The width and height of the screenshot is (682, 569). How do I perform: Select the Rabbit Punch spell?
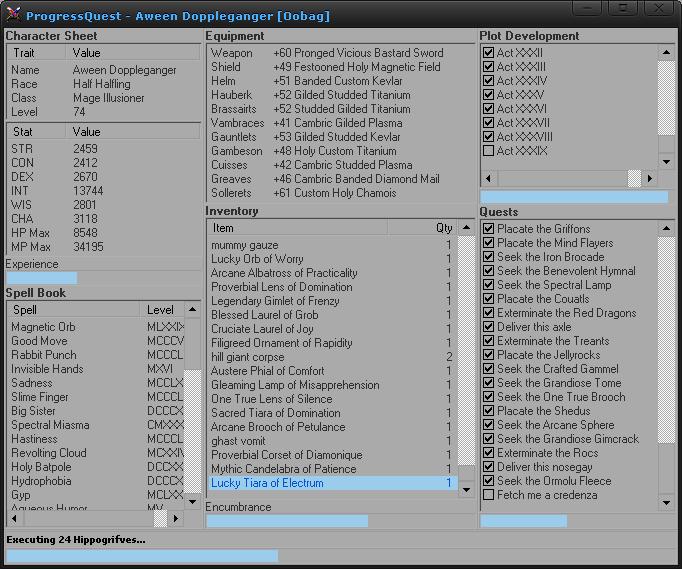click(96, 355)
